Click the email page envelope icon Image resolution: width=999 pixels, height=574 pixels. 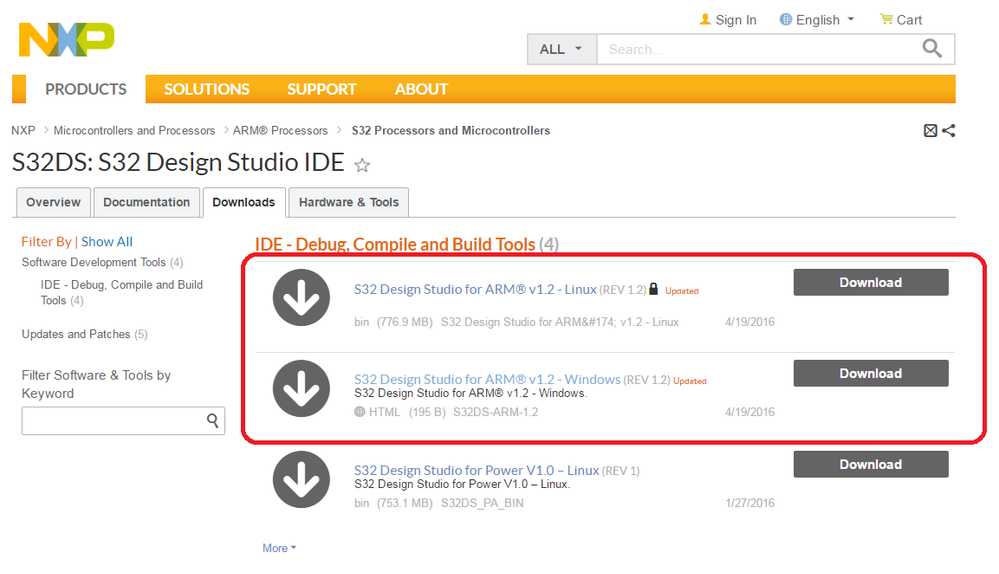coord(930,131)
